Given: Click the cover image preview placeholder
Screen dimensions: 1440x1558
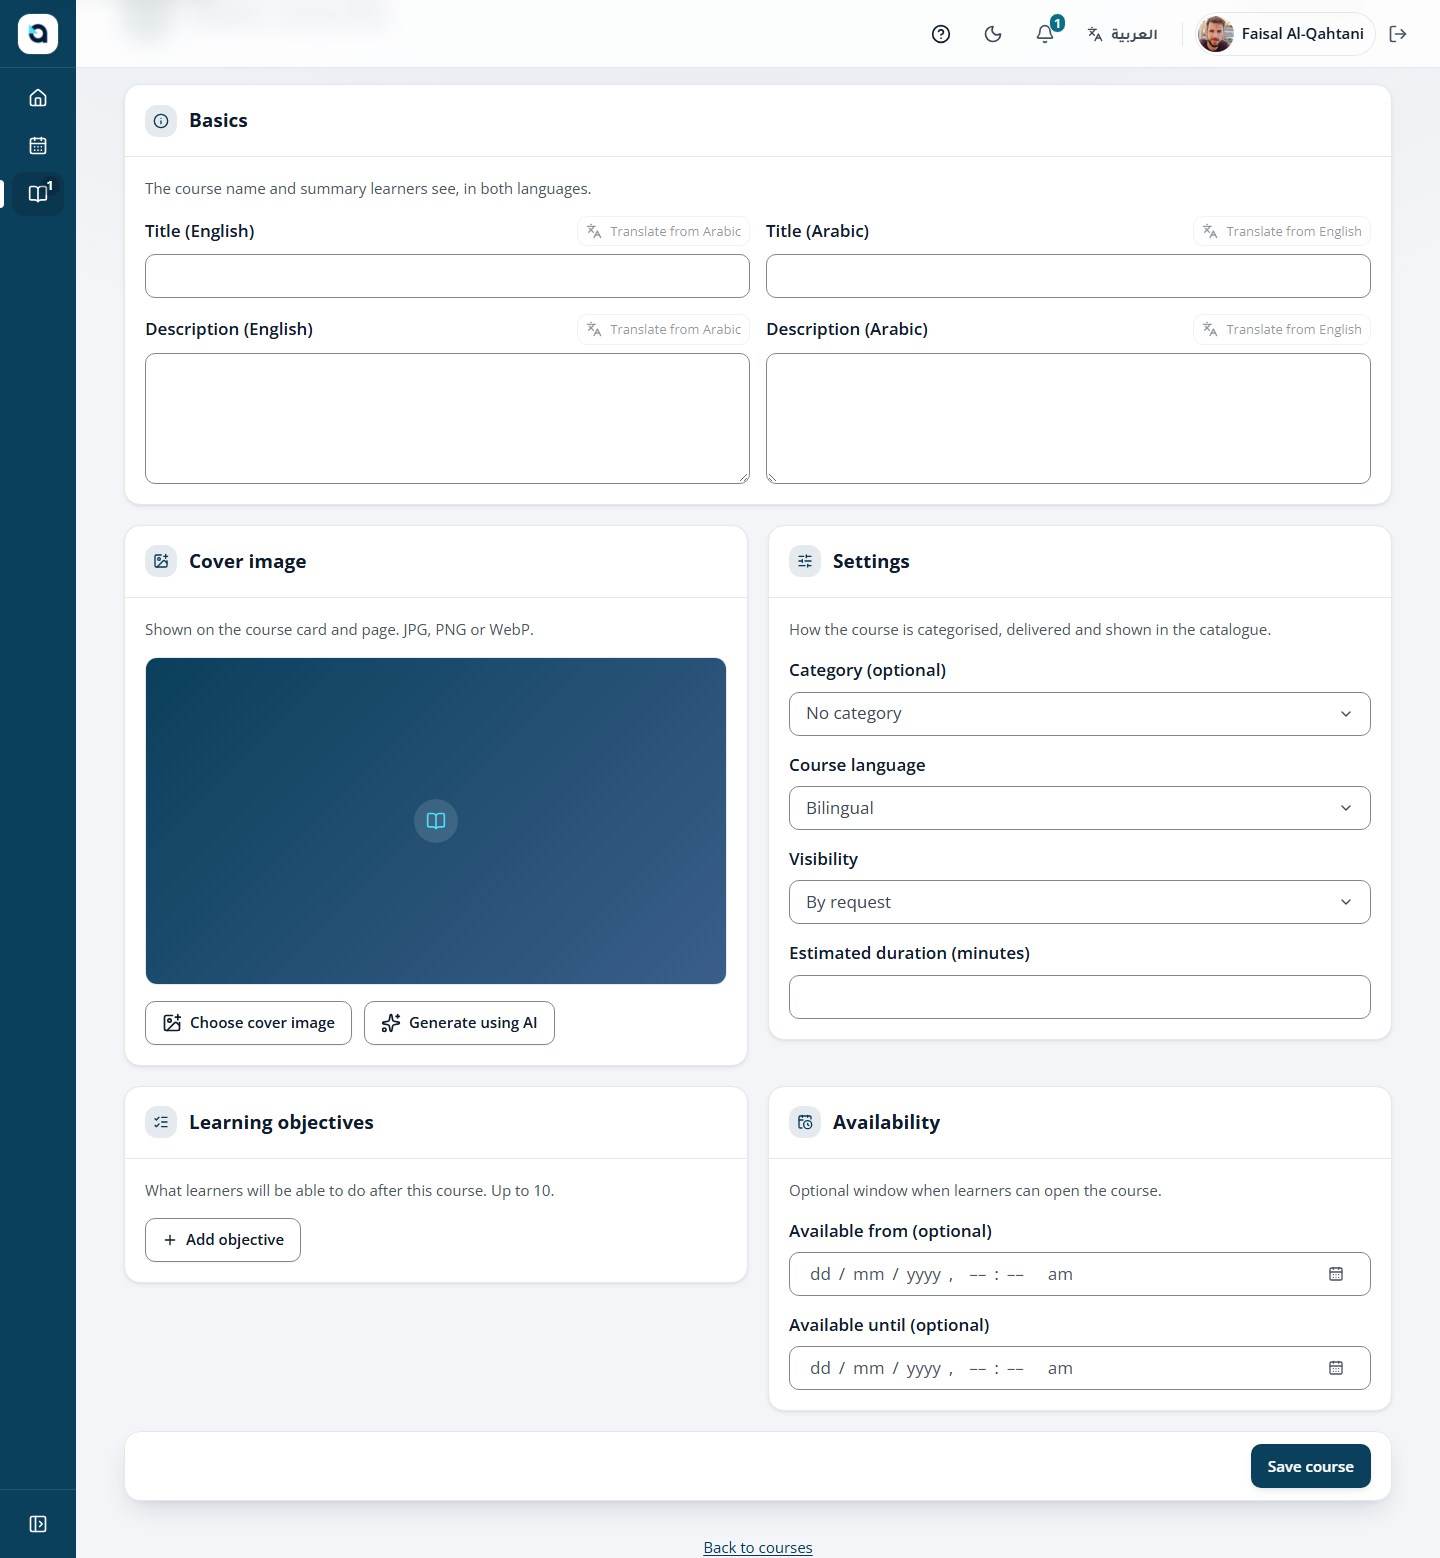Looking at the screenshot, I should coord(436,821).
